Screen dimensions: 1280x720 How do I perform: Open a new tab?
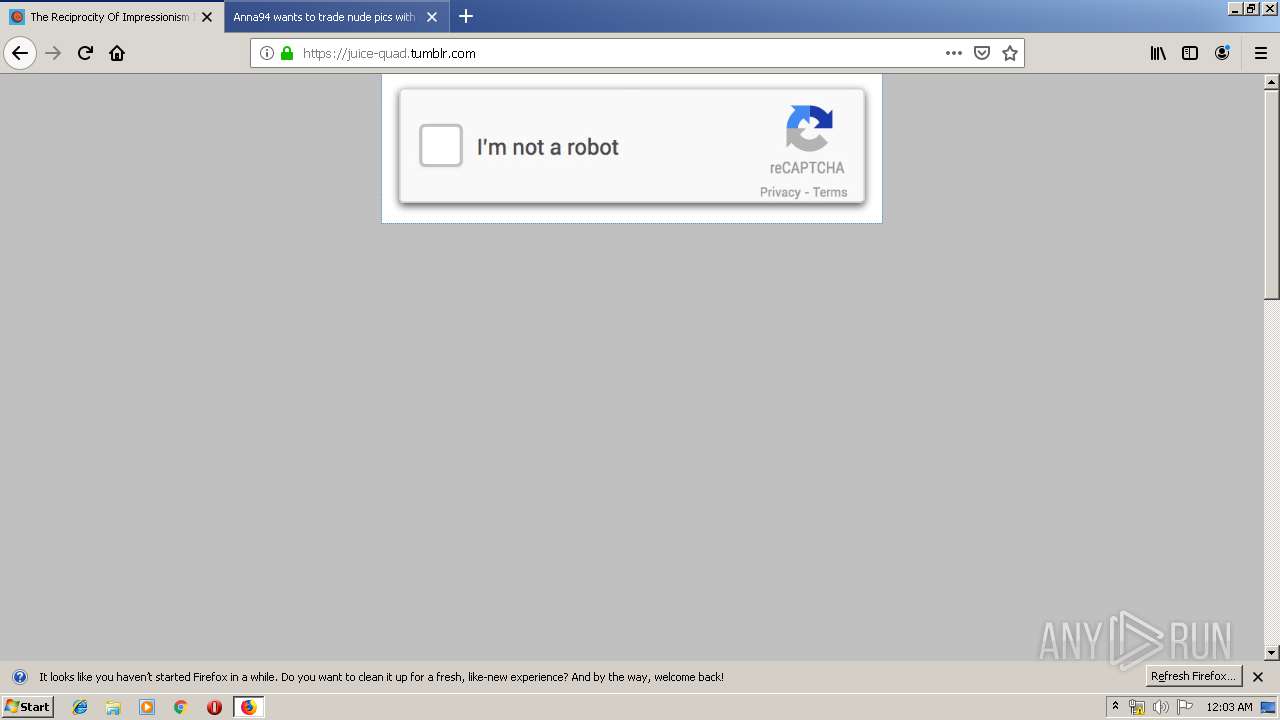pos(466,17)
